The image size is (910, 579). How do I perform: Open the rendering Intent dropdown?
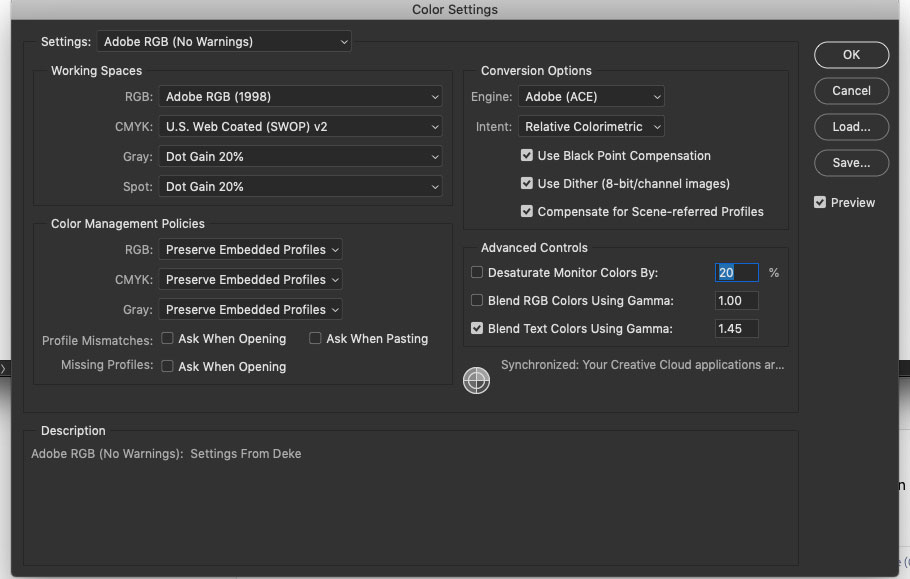pos(591,127)
